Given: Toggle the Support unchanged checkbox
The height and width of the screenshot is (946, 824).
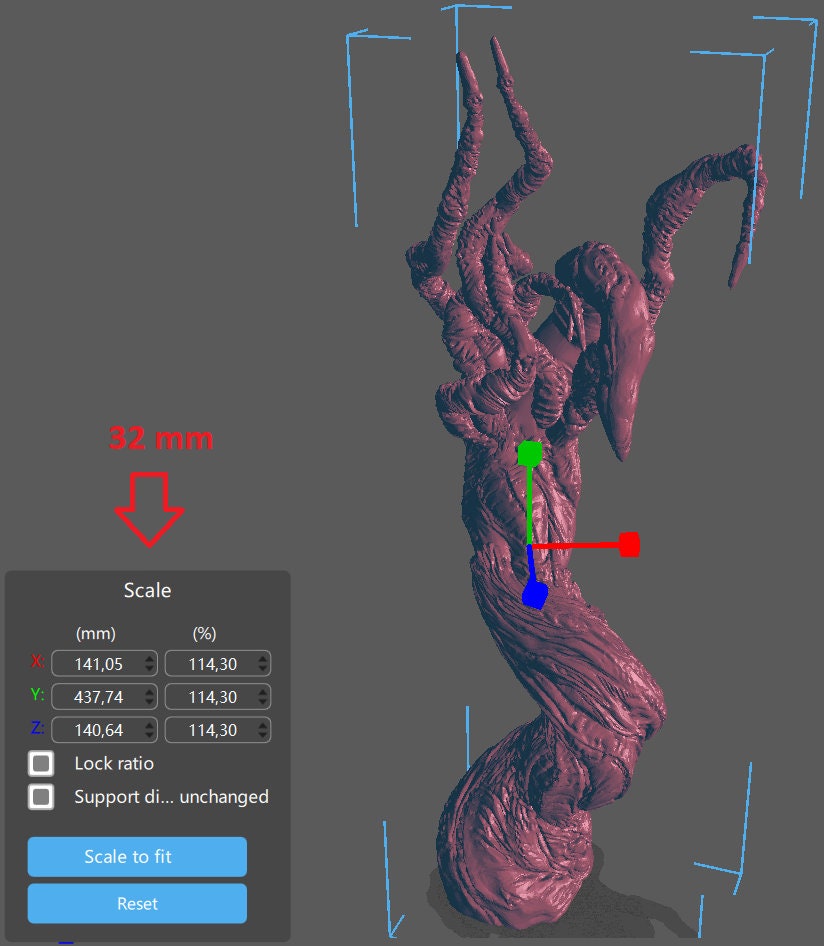Looking at the screenshot, I should pos(41,797).
